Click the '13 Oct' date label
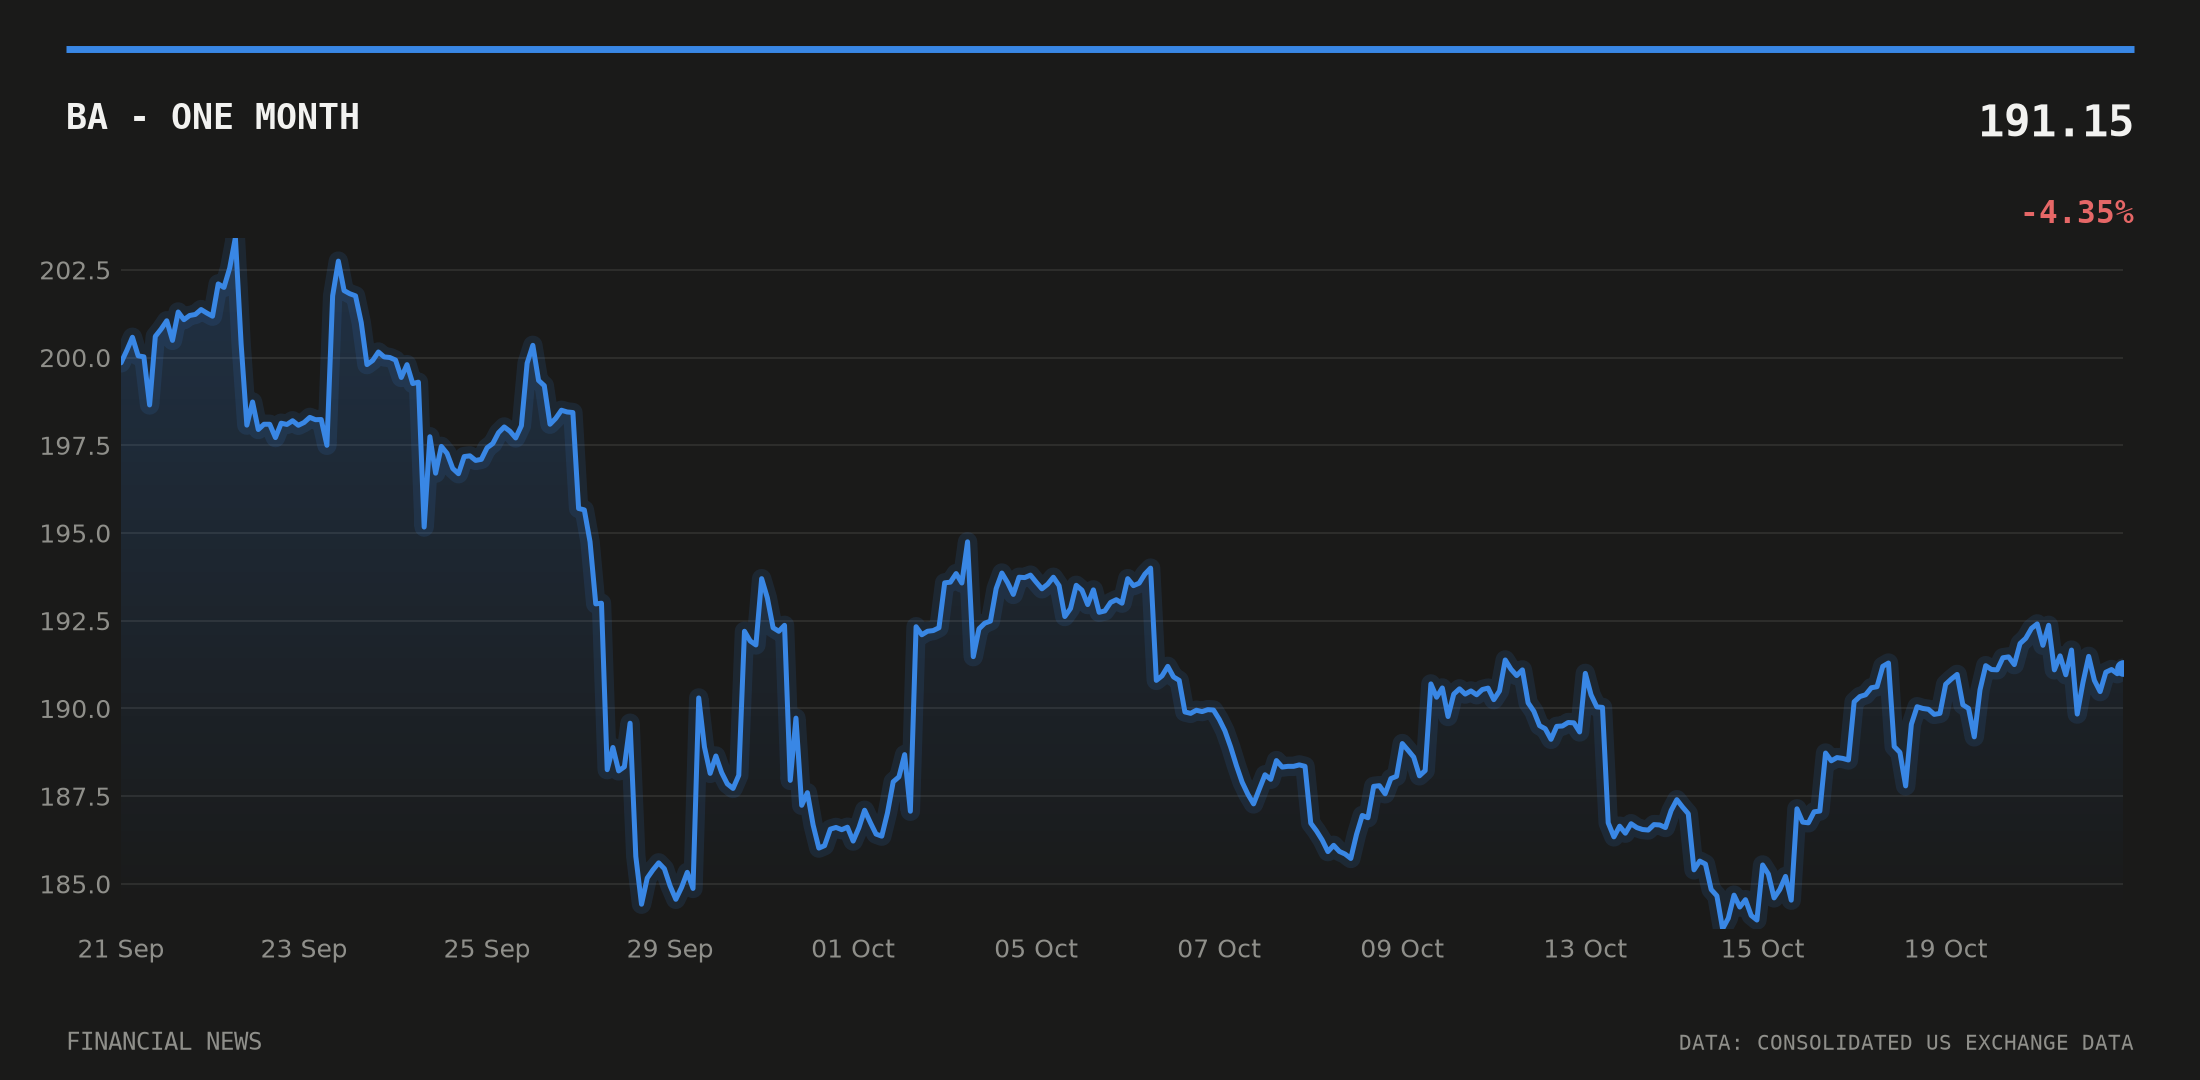 point(1585,949)
